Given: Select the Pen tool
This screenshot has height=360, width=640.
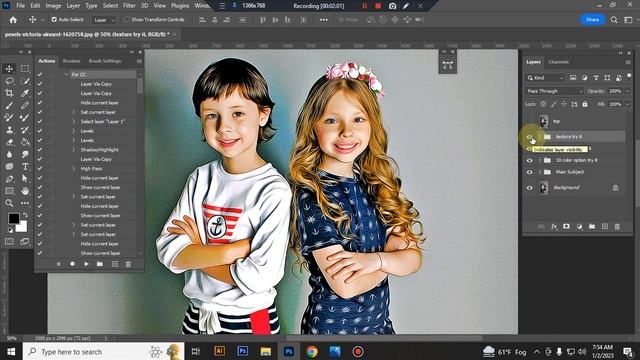Looking at the screenshot, I should point(9,179).
